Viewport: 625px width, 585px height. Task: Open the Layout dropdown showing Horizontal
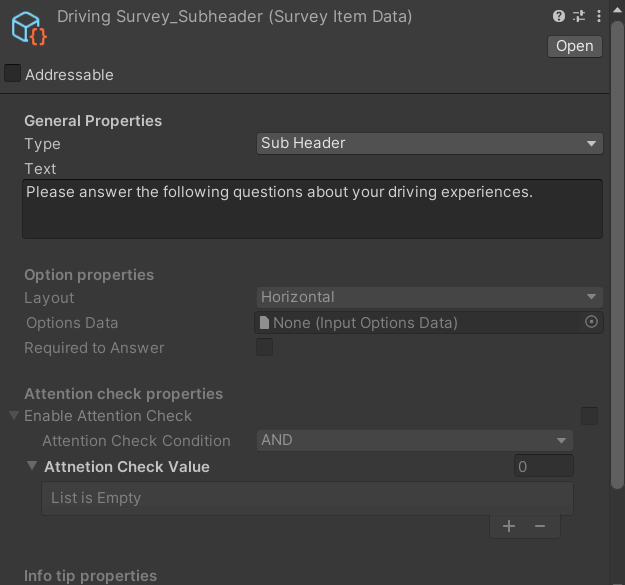tap(430, 297)
